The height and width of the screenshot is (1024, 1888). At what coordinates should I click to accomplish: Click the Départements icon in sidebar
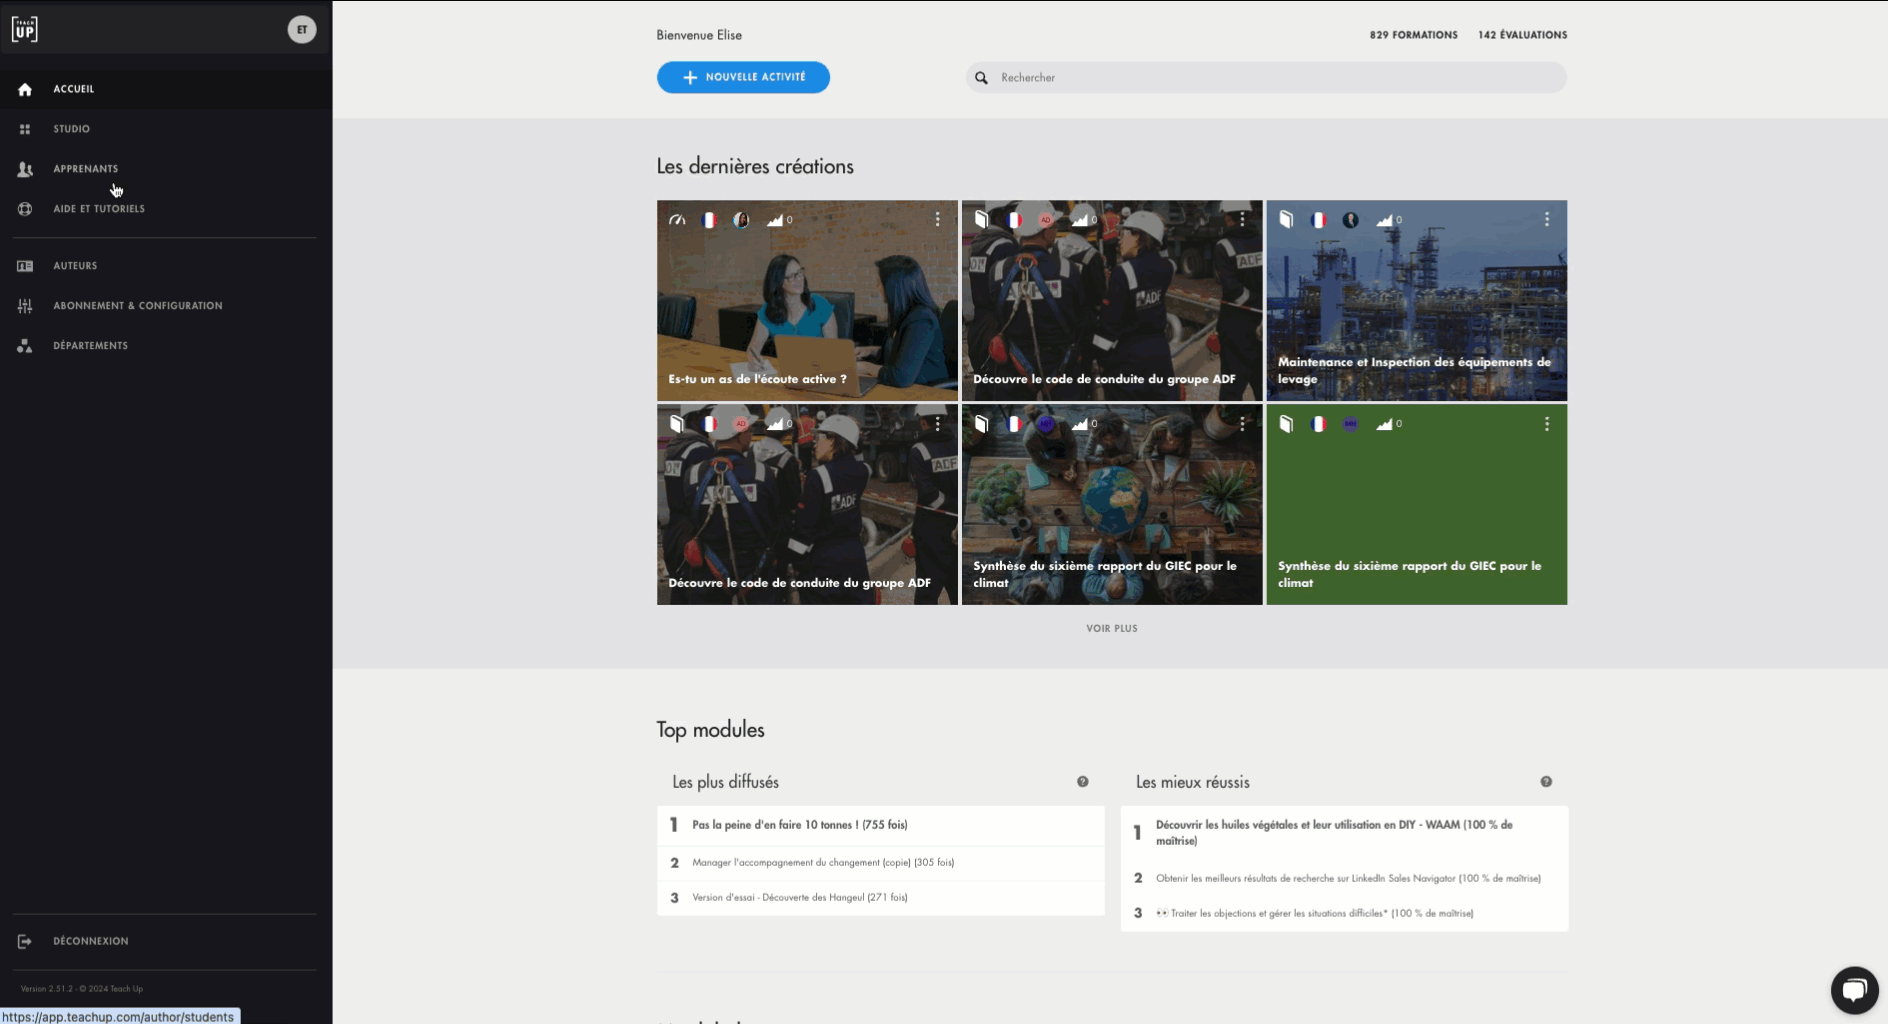click(25, 346)
